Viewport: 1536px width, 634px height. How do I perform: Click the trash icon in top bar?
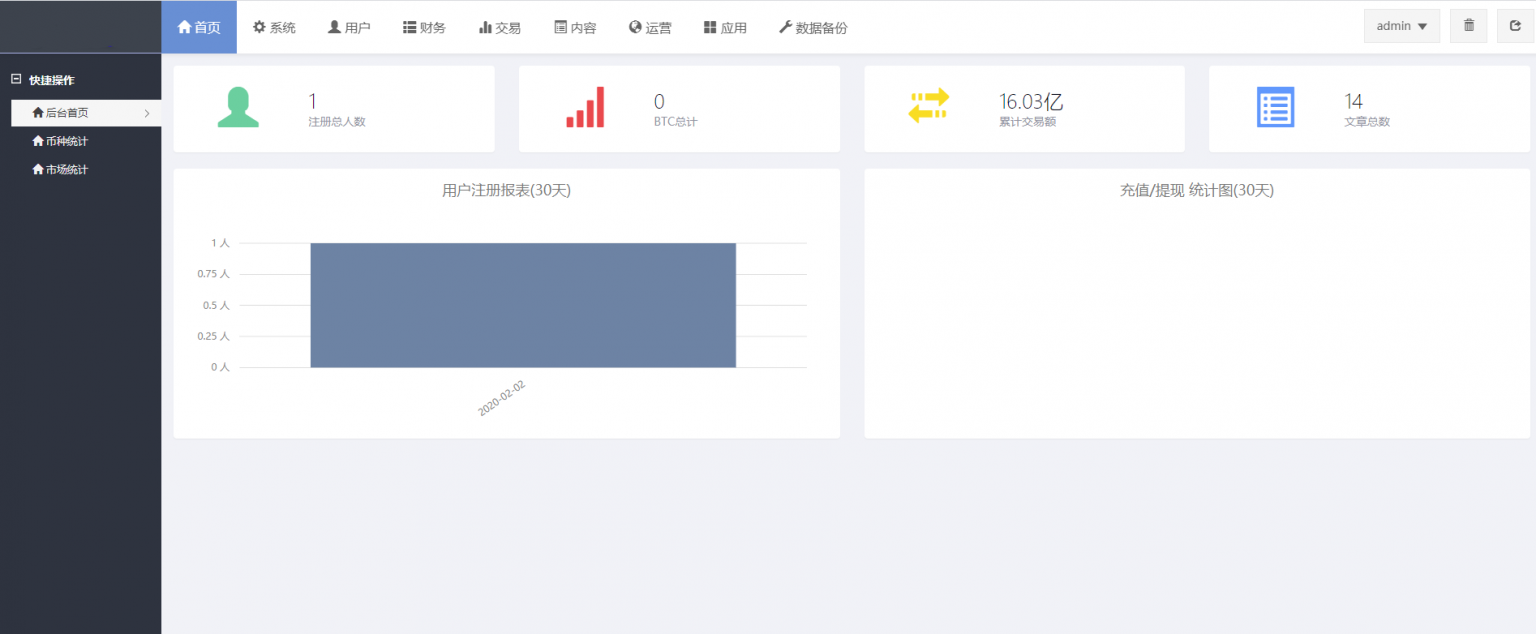[x=1468, y=26]
